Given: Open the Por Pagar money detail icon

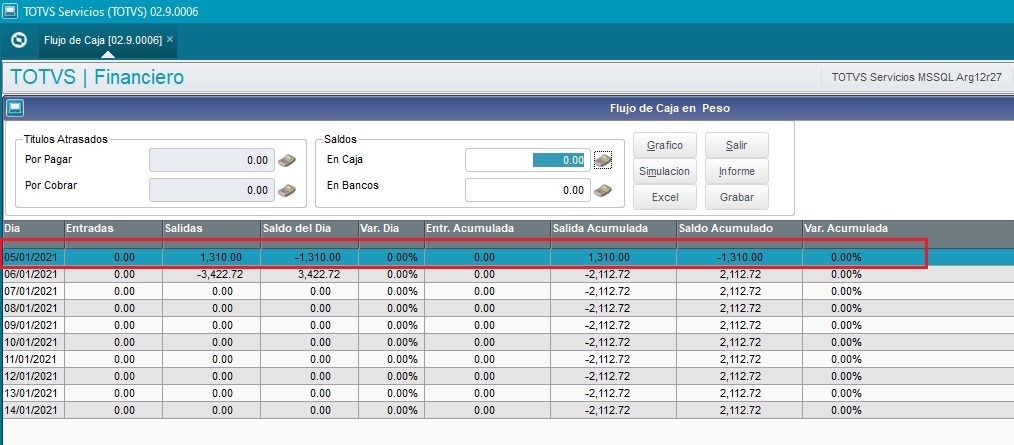Looking at the screenshot, I should (x=287, y=160).
